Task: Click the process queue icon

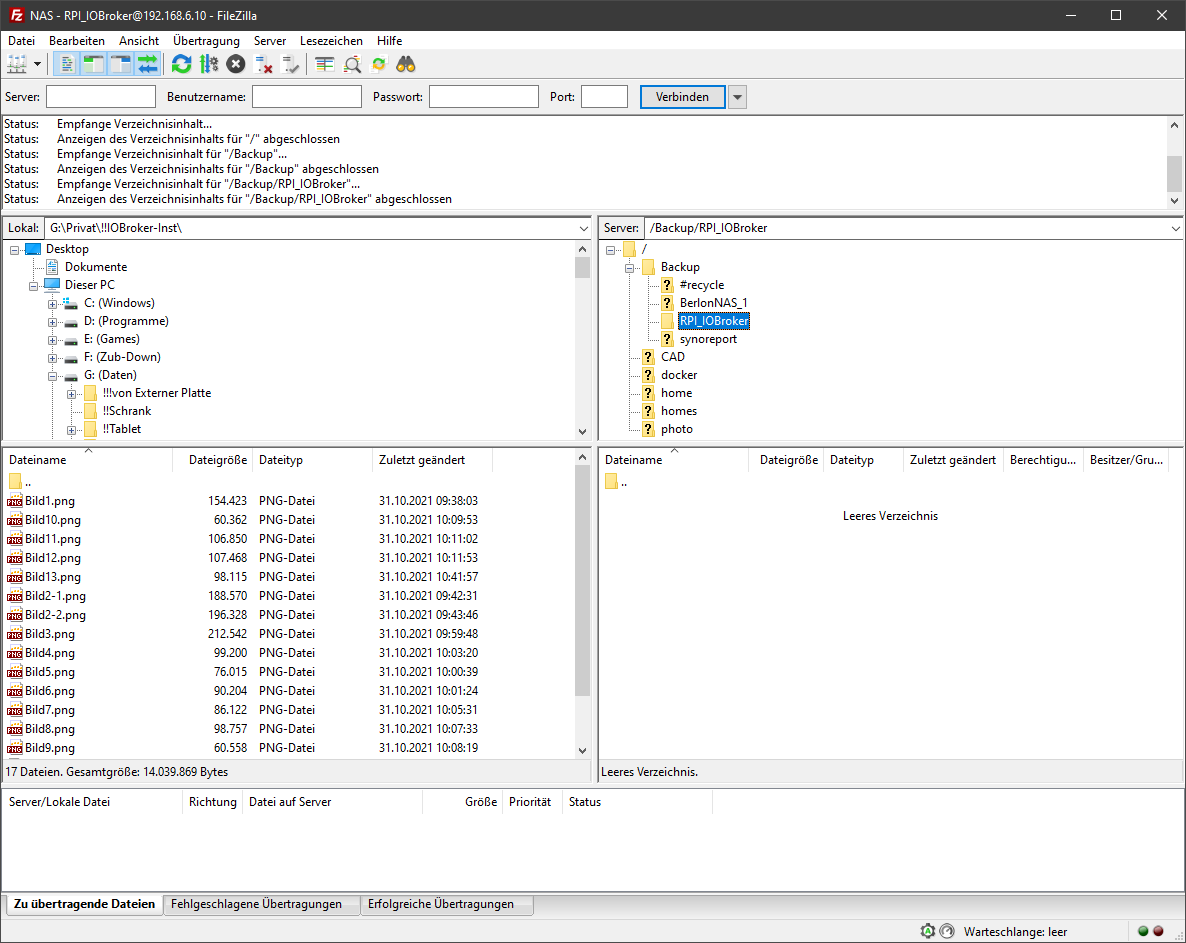Action: click(x=208, y=64)
